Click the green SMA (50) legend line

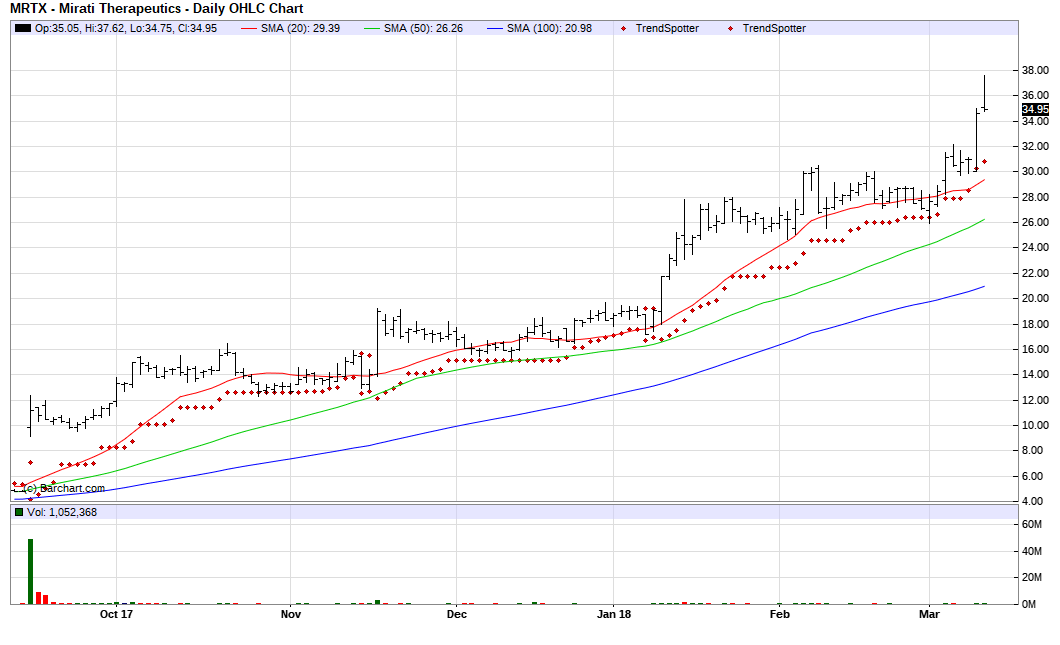tap(372, 28)
